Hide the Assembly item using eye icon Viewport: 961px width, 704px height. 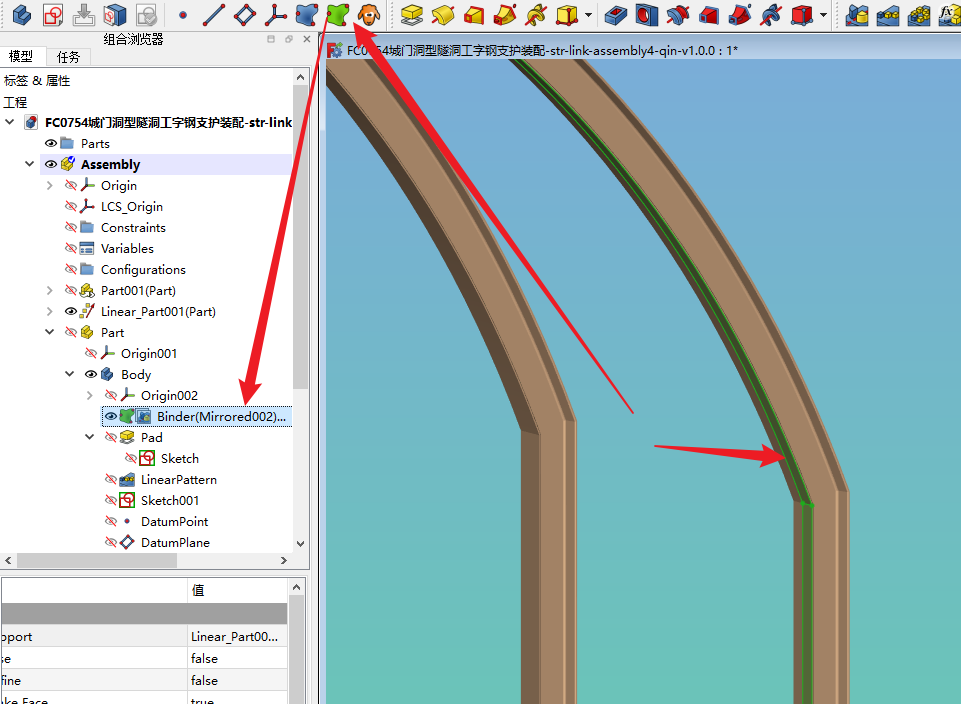click(51, 165)
